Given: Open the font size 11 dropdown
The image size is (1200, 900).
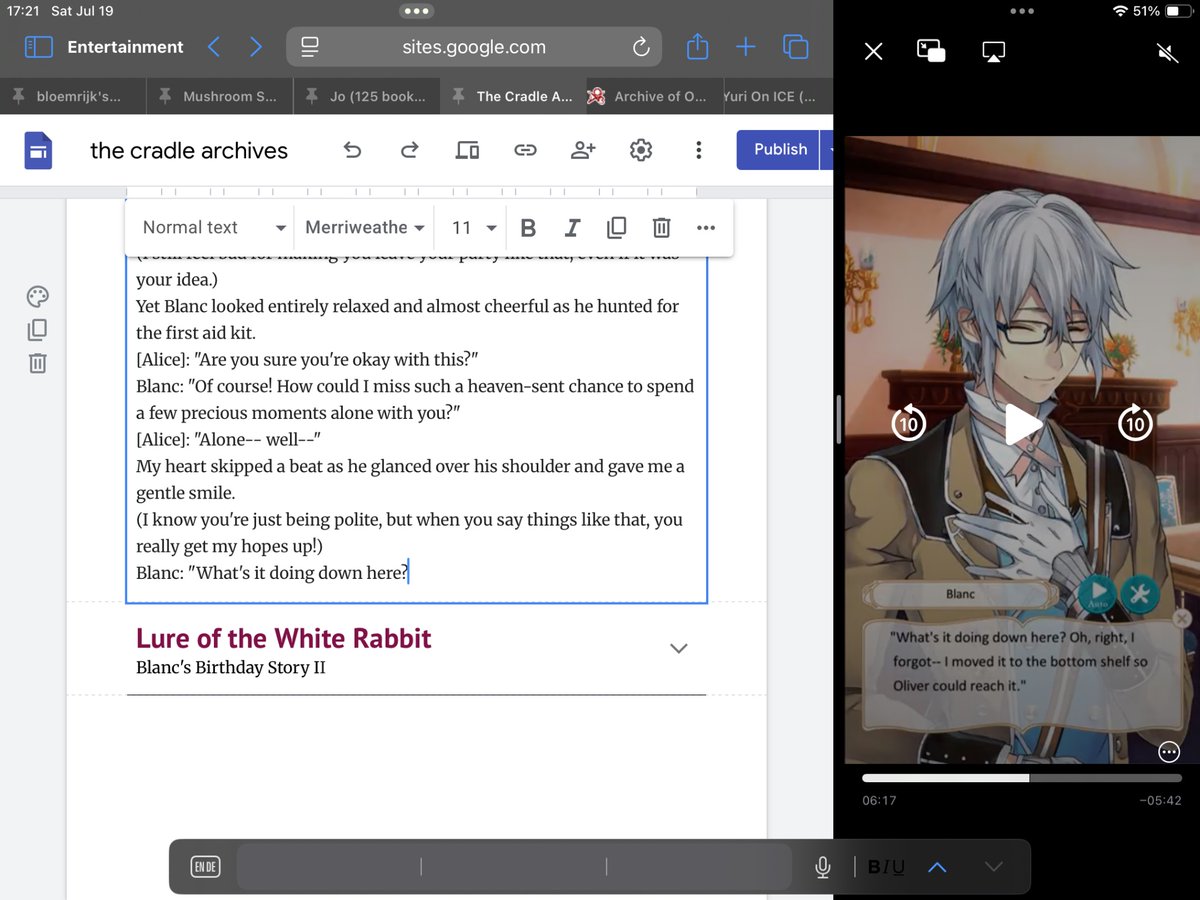Looking at the screenshot, I should [x=474, y=228].
